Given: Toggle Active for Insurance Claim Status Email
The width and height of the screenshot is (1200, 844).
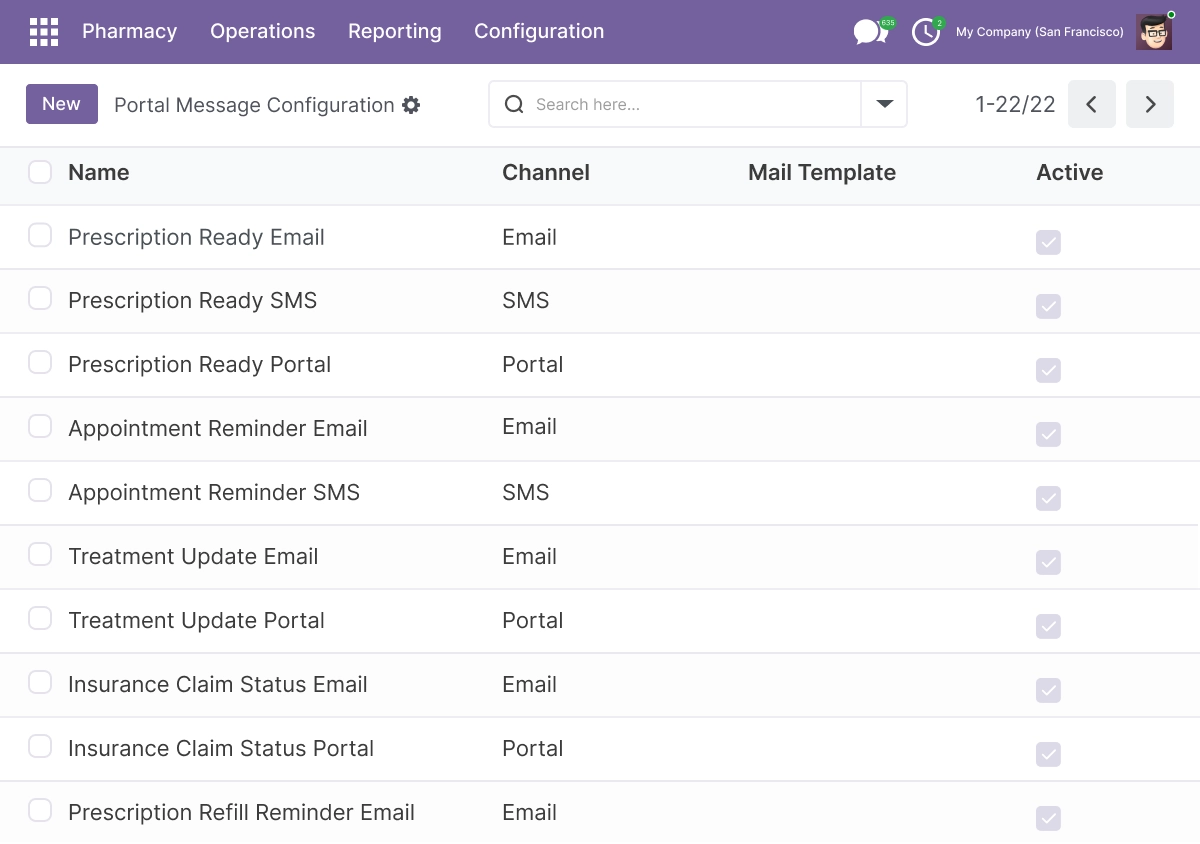Looking at the screenshot, I should pos(1048,690).
